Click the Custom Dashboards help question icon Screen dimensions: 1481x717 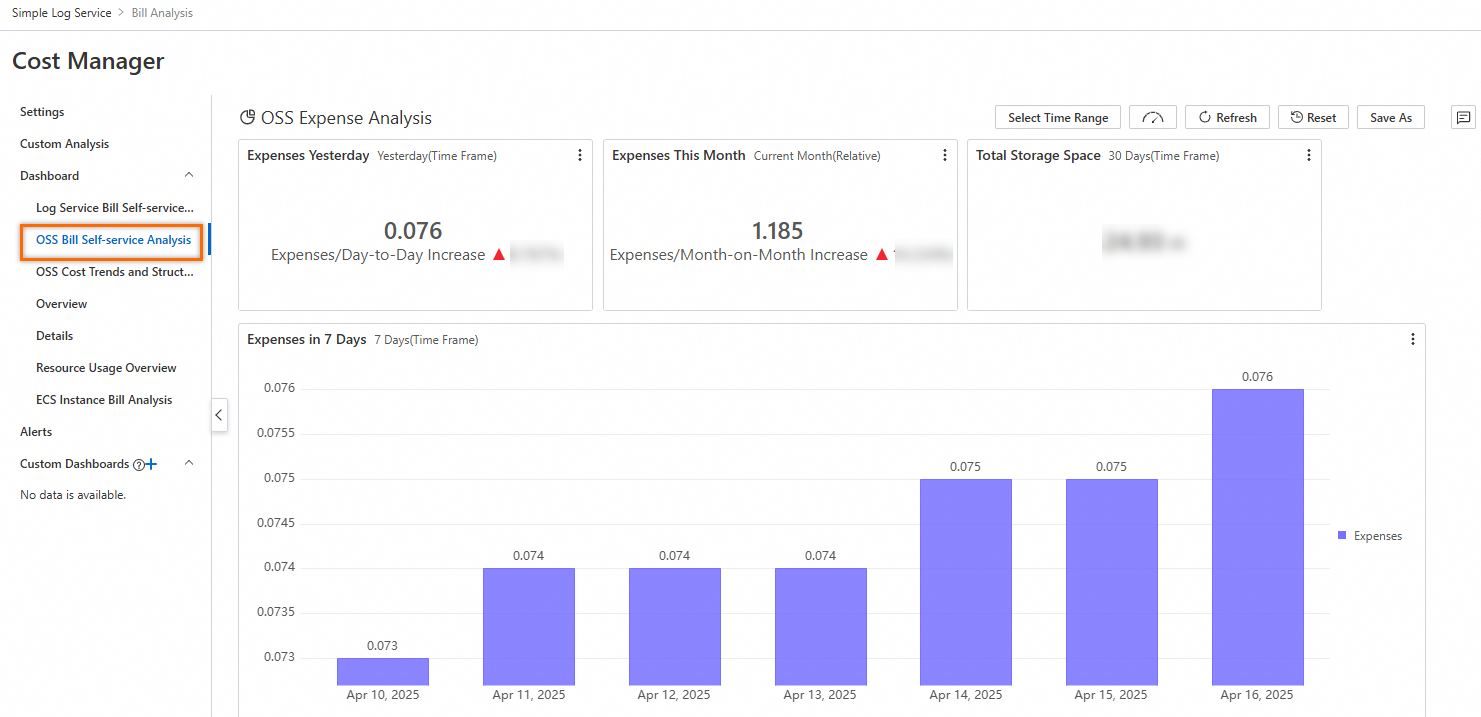pos(138,464)
